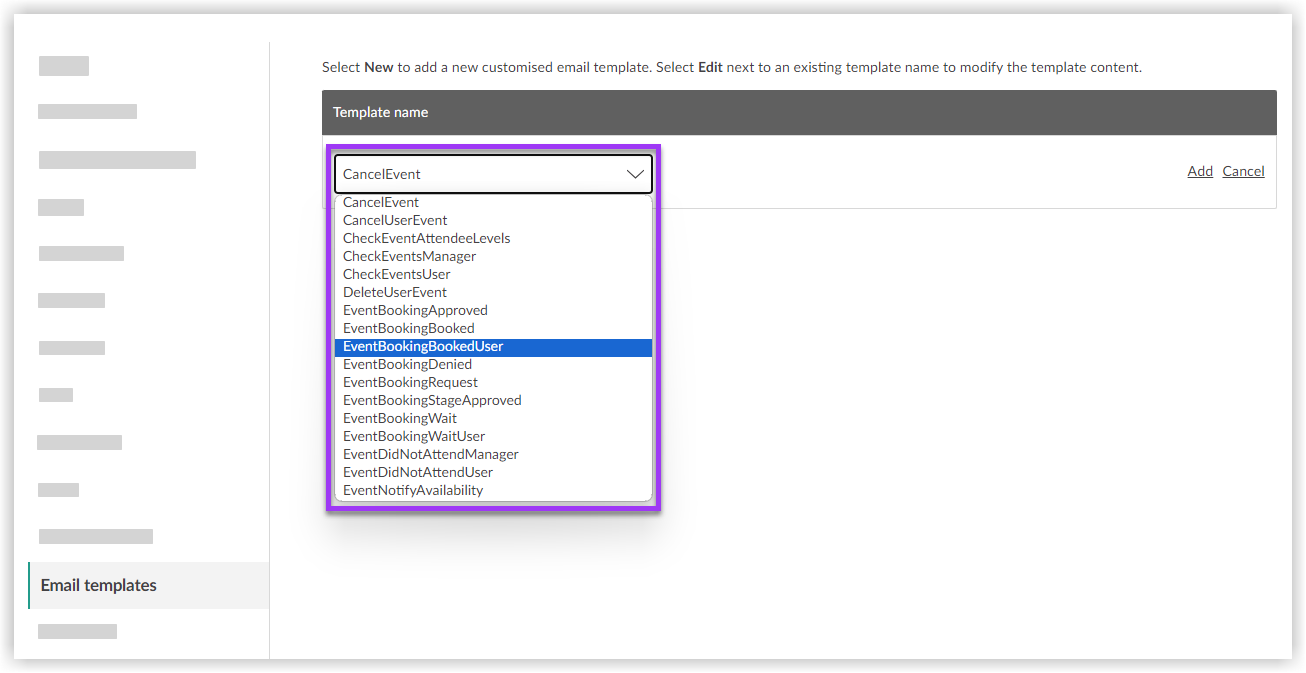Pick the EventBookingRequest template
1306x673 pixels.
(410, 383)
